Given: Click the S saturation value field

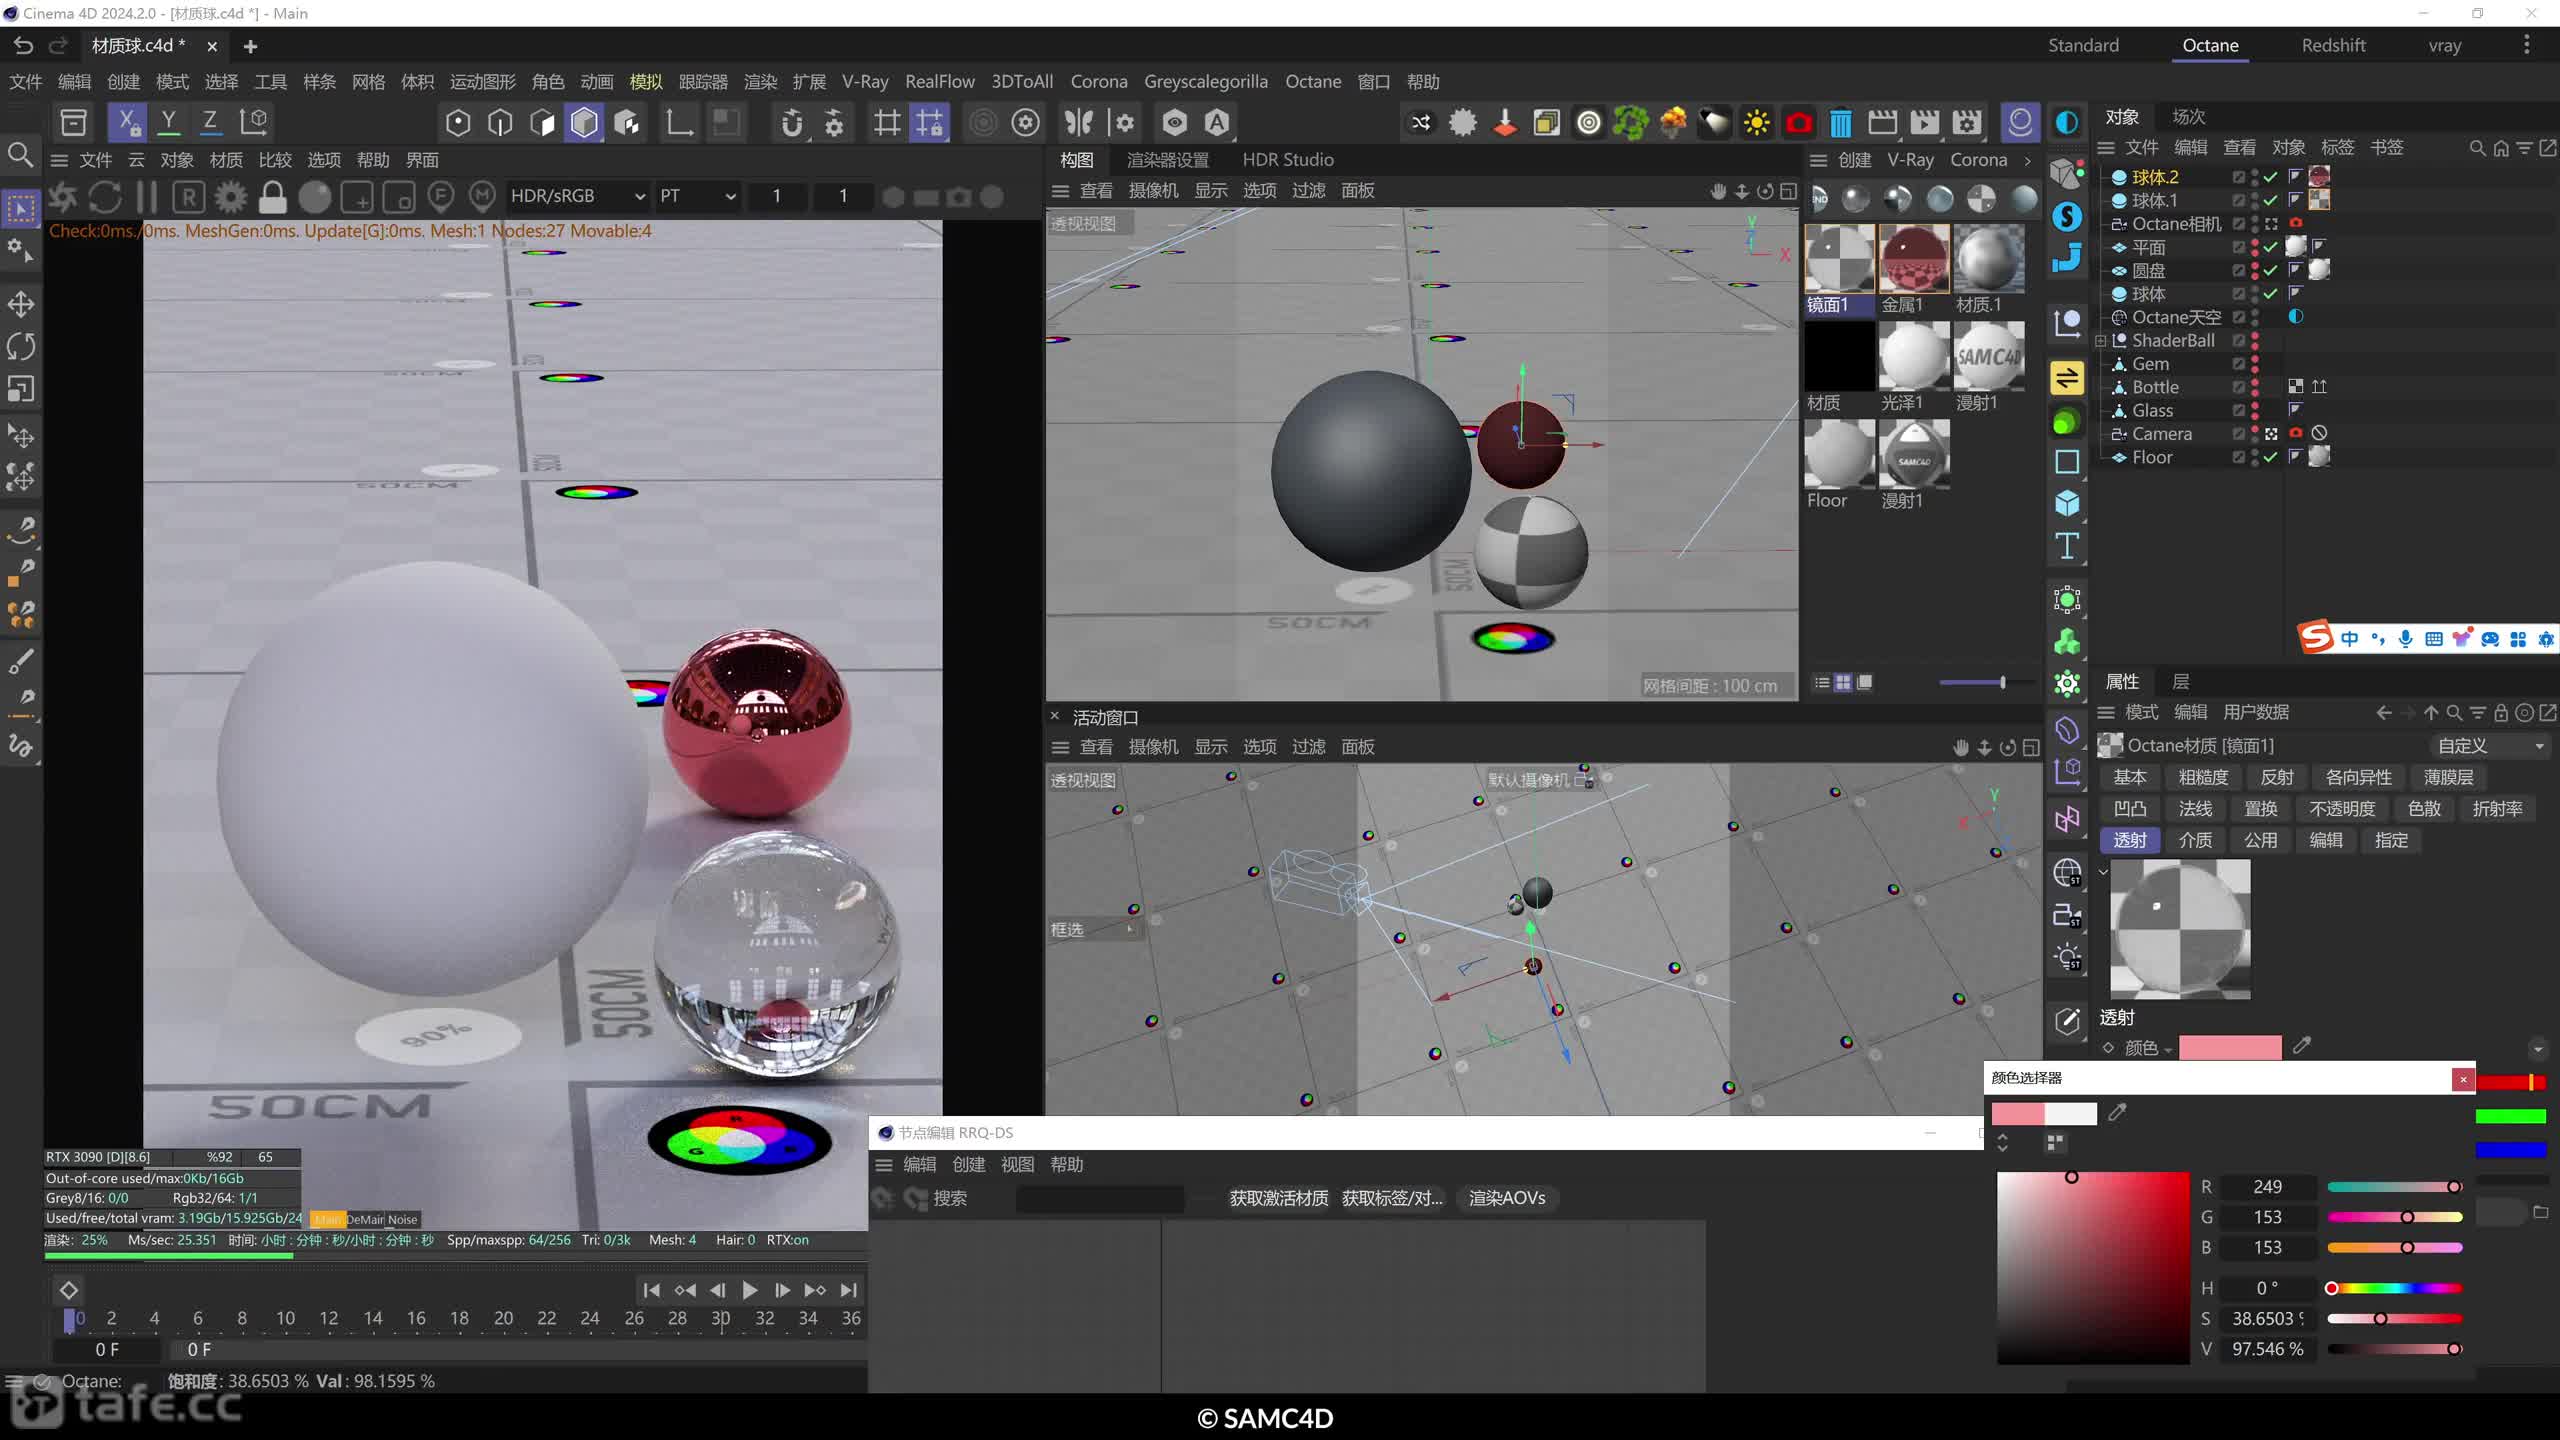Looking at the screenshot, I should (x=2267, y=1319).
